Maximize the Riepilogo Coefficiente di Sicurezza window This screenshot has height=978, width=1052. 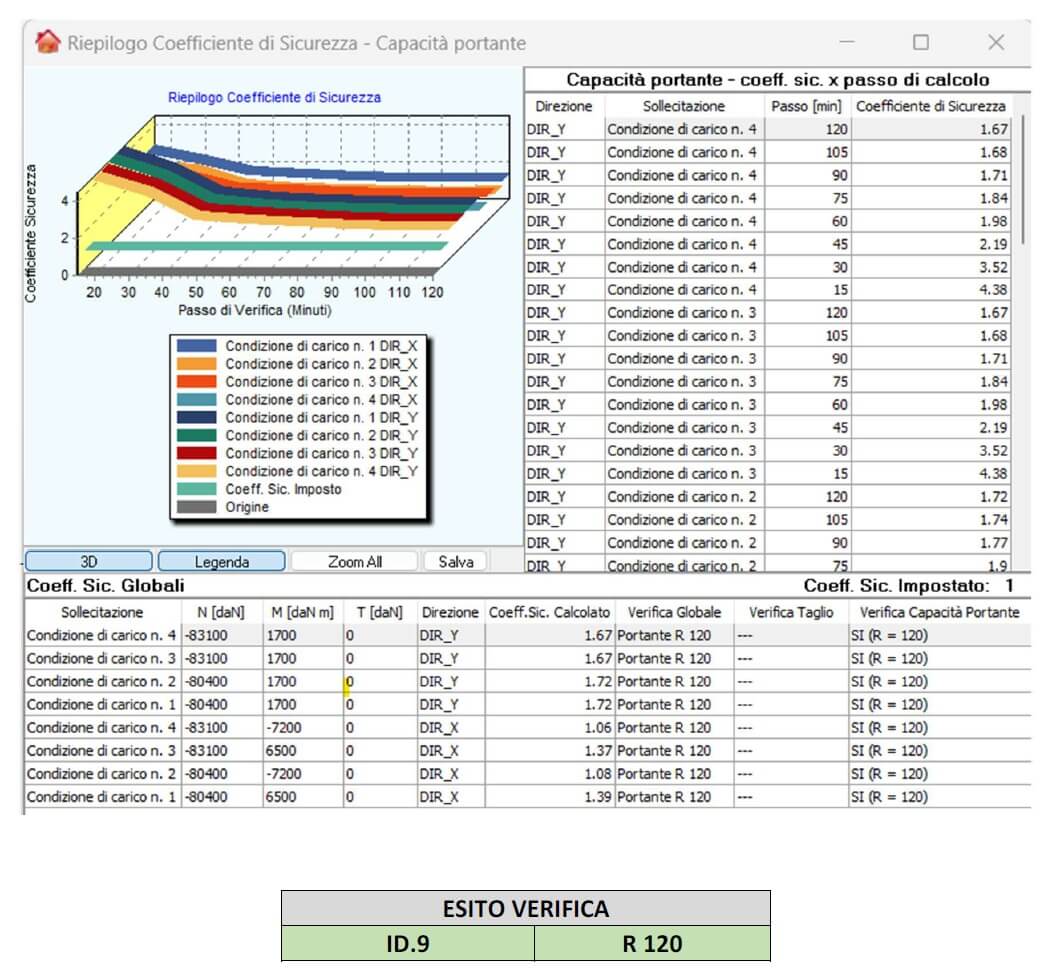click(x=921, y=42)
